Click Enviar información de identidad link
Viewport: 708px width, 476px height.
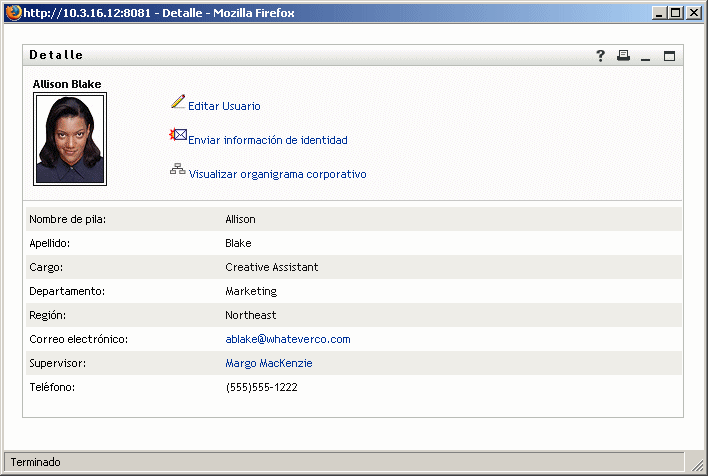coord(267,140)
